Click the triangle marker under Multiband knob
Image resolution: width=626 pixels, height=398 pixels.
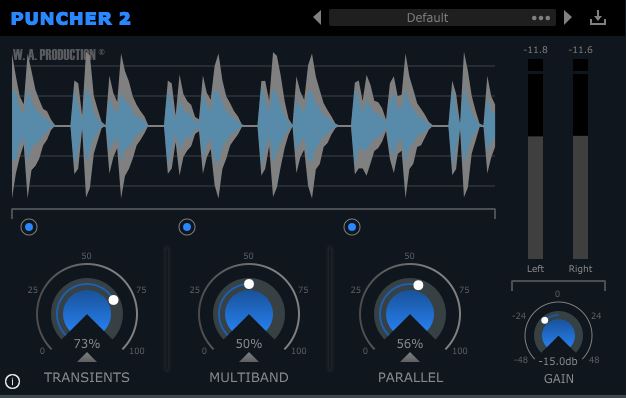pyautogui.click(x=249, y=357)
